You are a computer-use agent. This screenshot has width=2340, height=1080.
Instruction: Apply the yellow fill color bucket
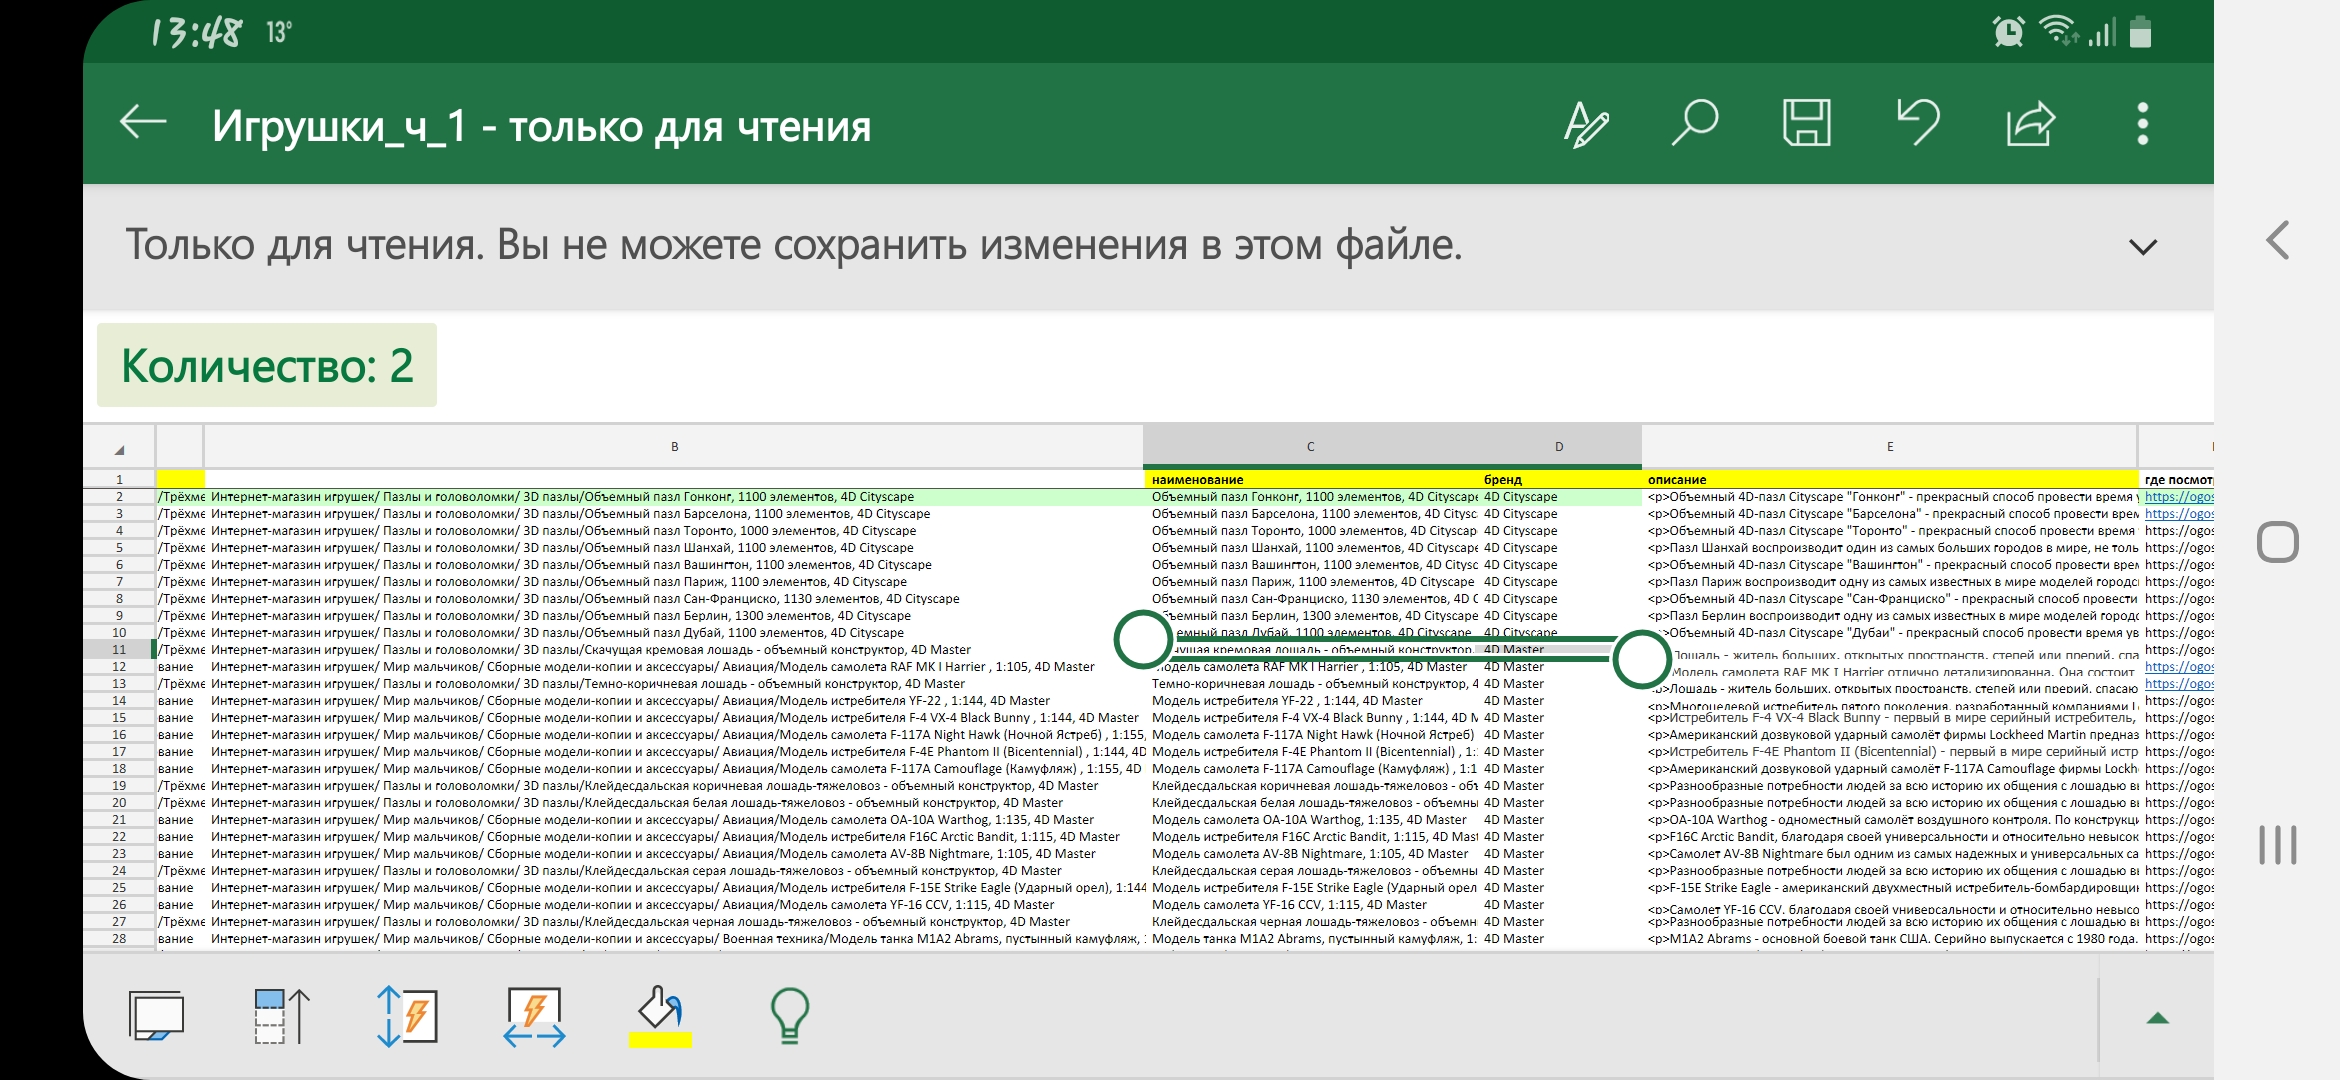coord(660,1016)
